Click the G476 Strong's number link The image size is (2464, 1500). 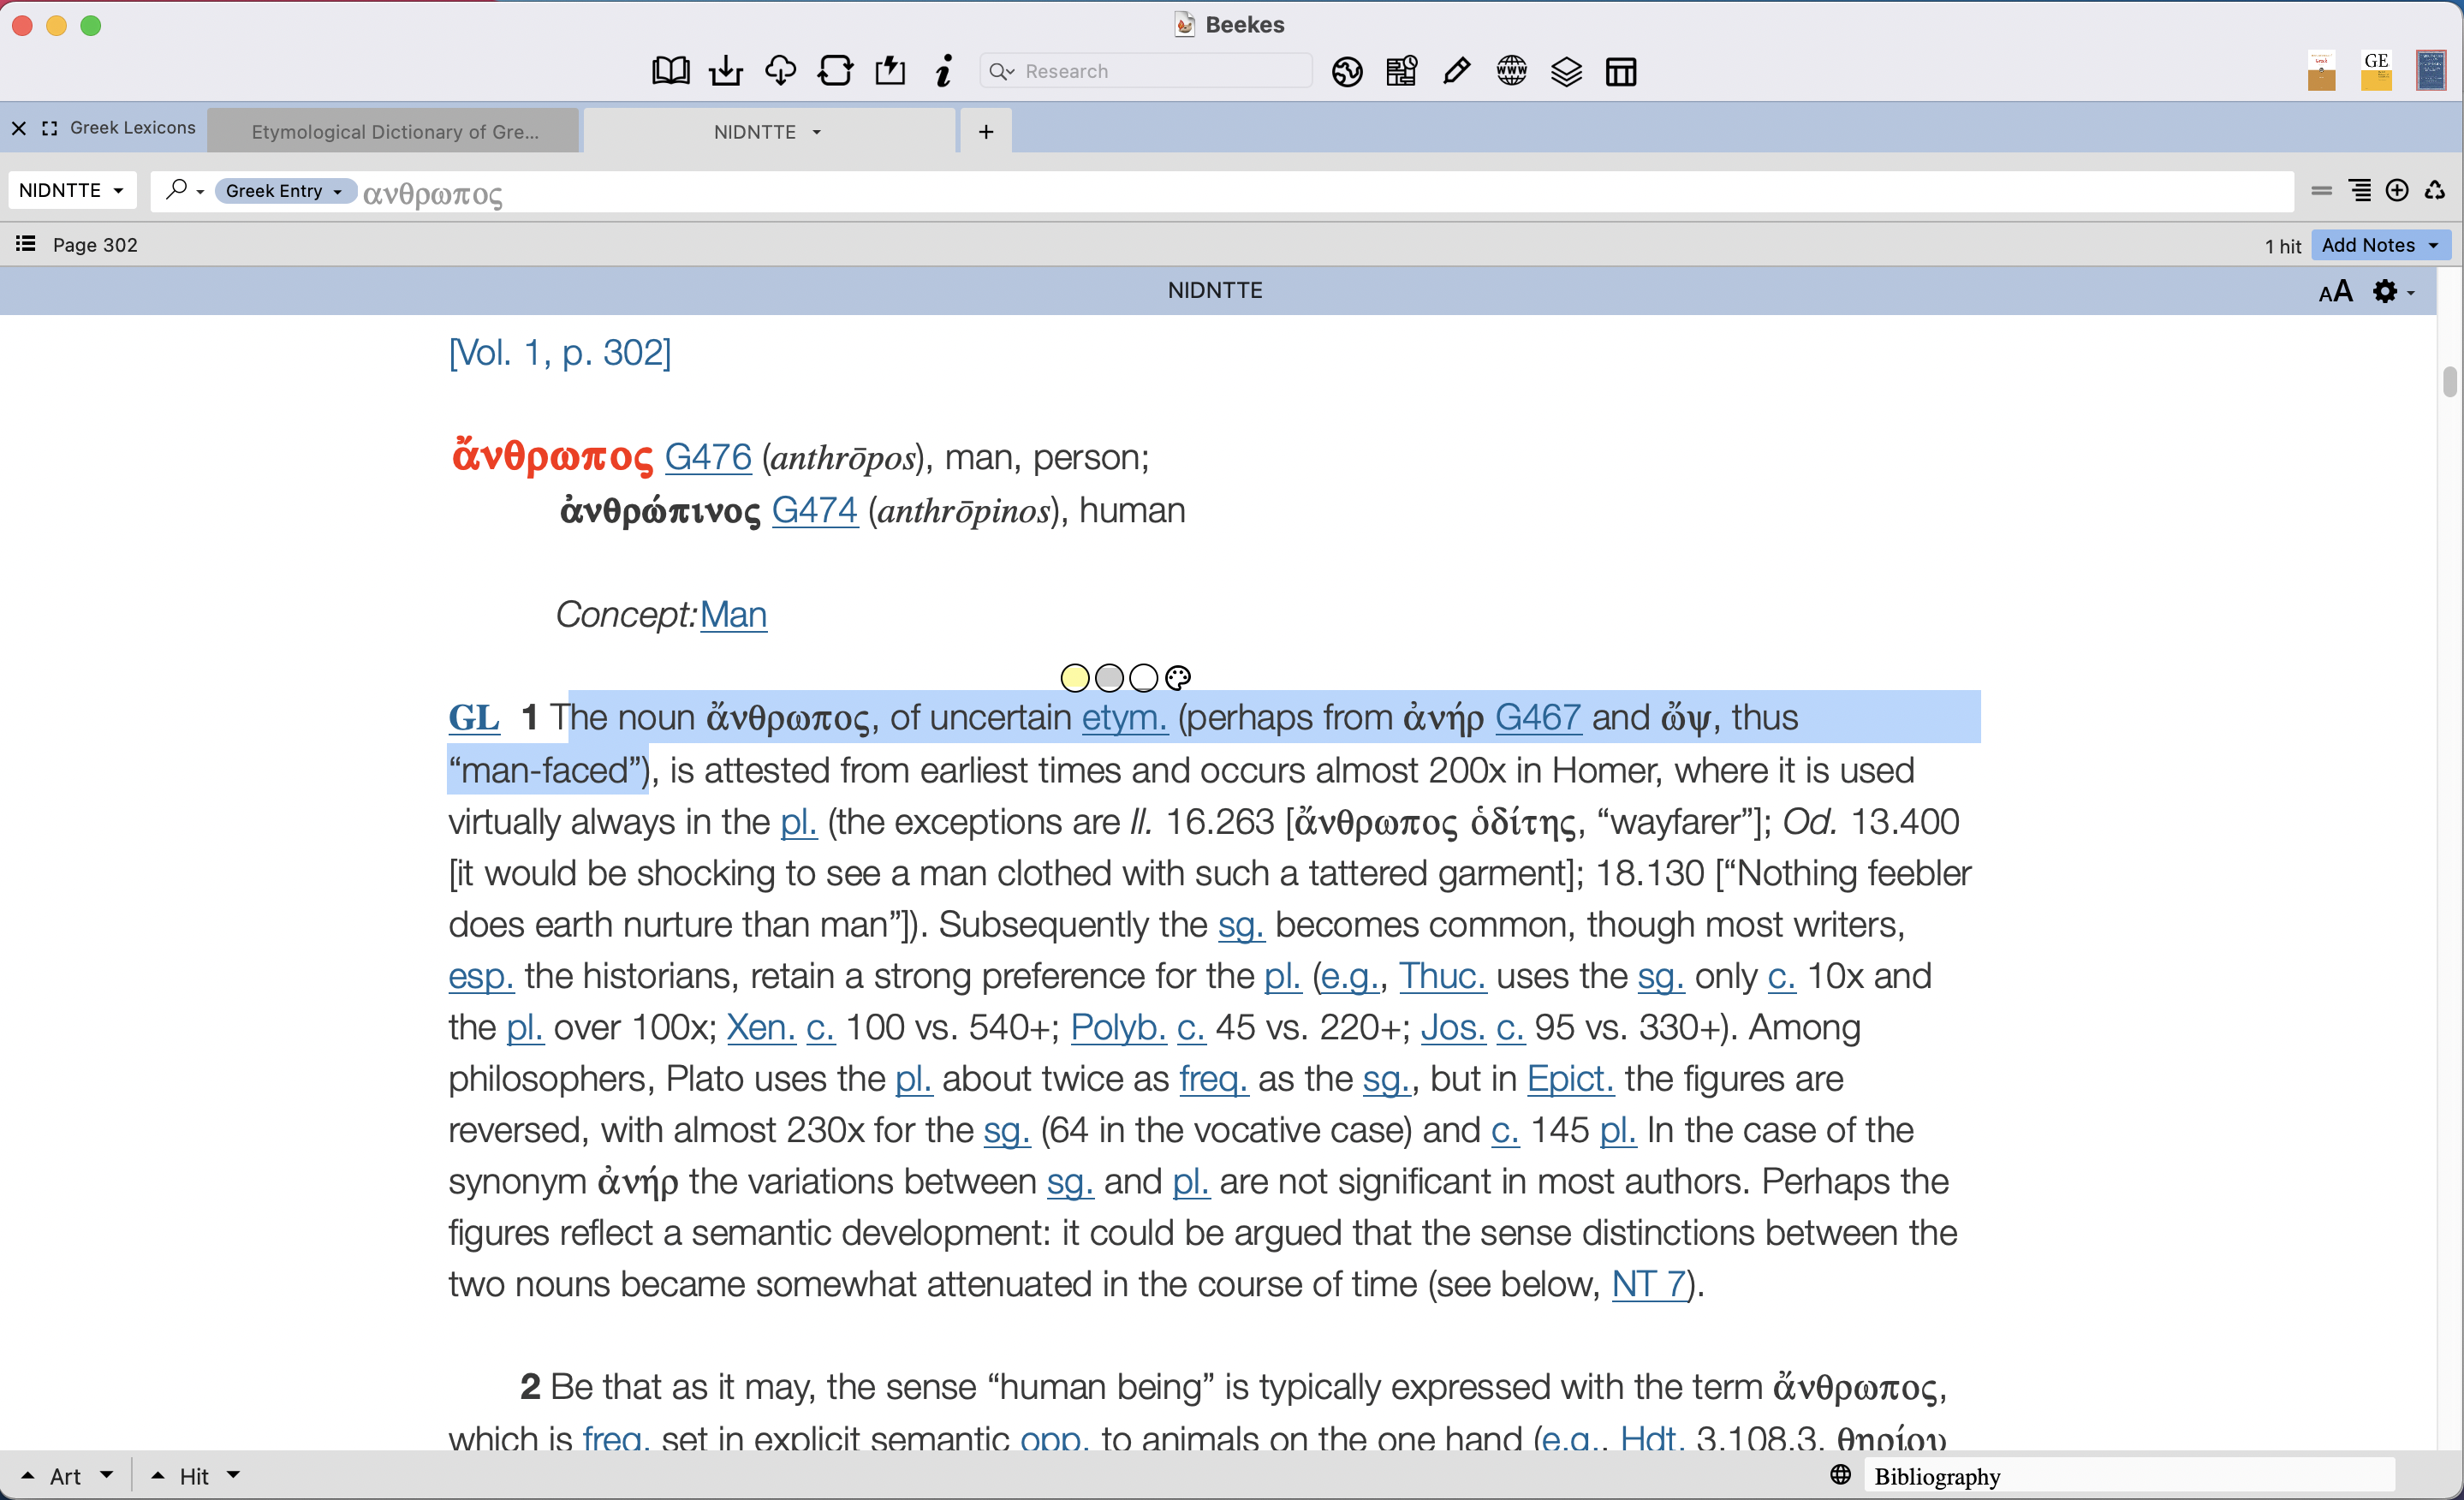pos(707,457)
